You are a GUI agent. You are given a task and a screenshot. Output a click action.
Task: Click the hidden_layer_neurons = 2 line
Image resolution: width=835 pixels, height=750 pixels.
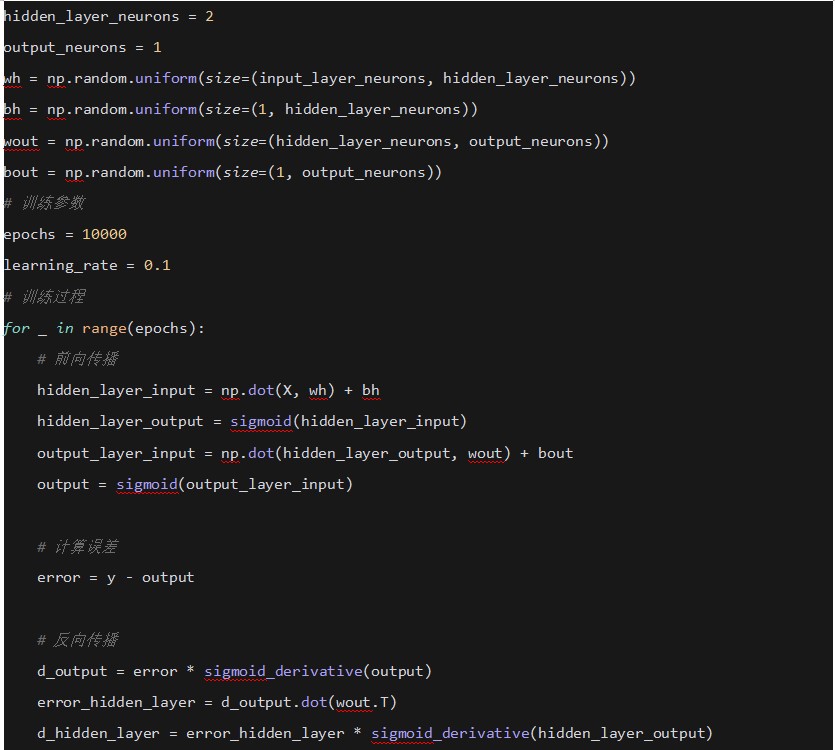click(108, 16)
